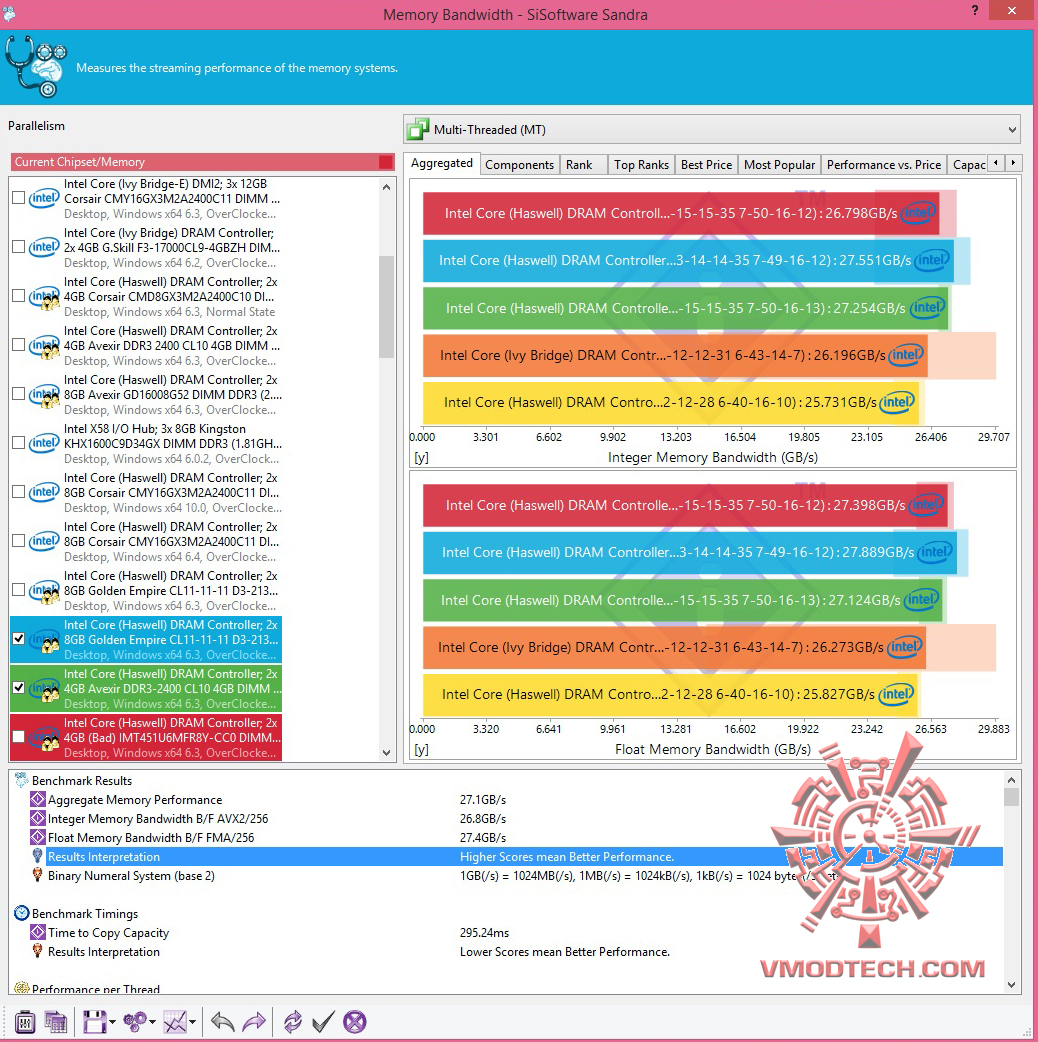1038x1042 pixels.
Task: Click the 295.24ms timing value
Action: [x=484, y=932]
